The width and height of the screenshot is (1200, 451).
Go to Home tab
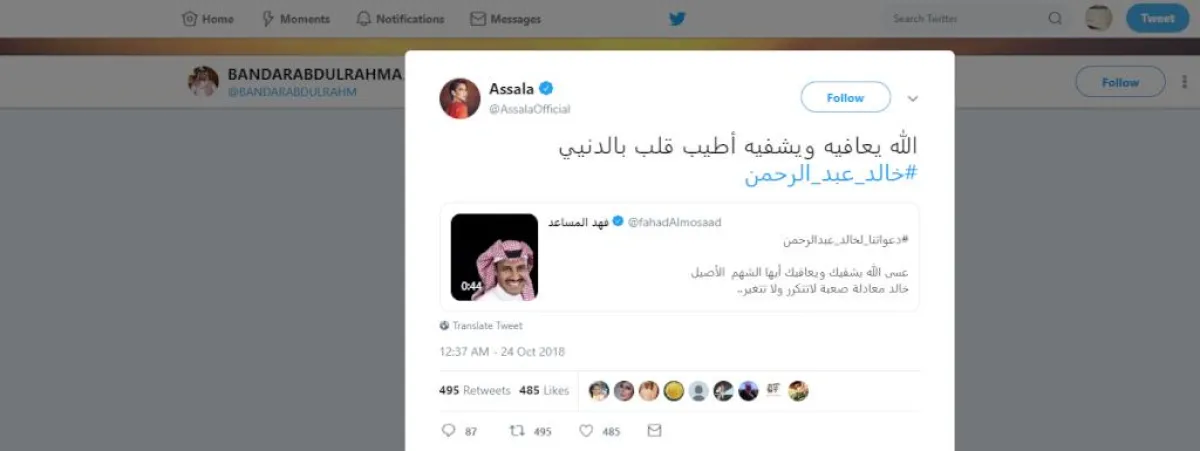pos(208,19)
